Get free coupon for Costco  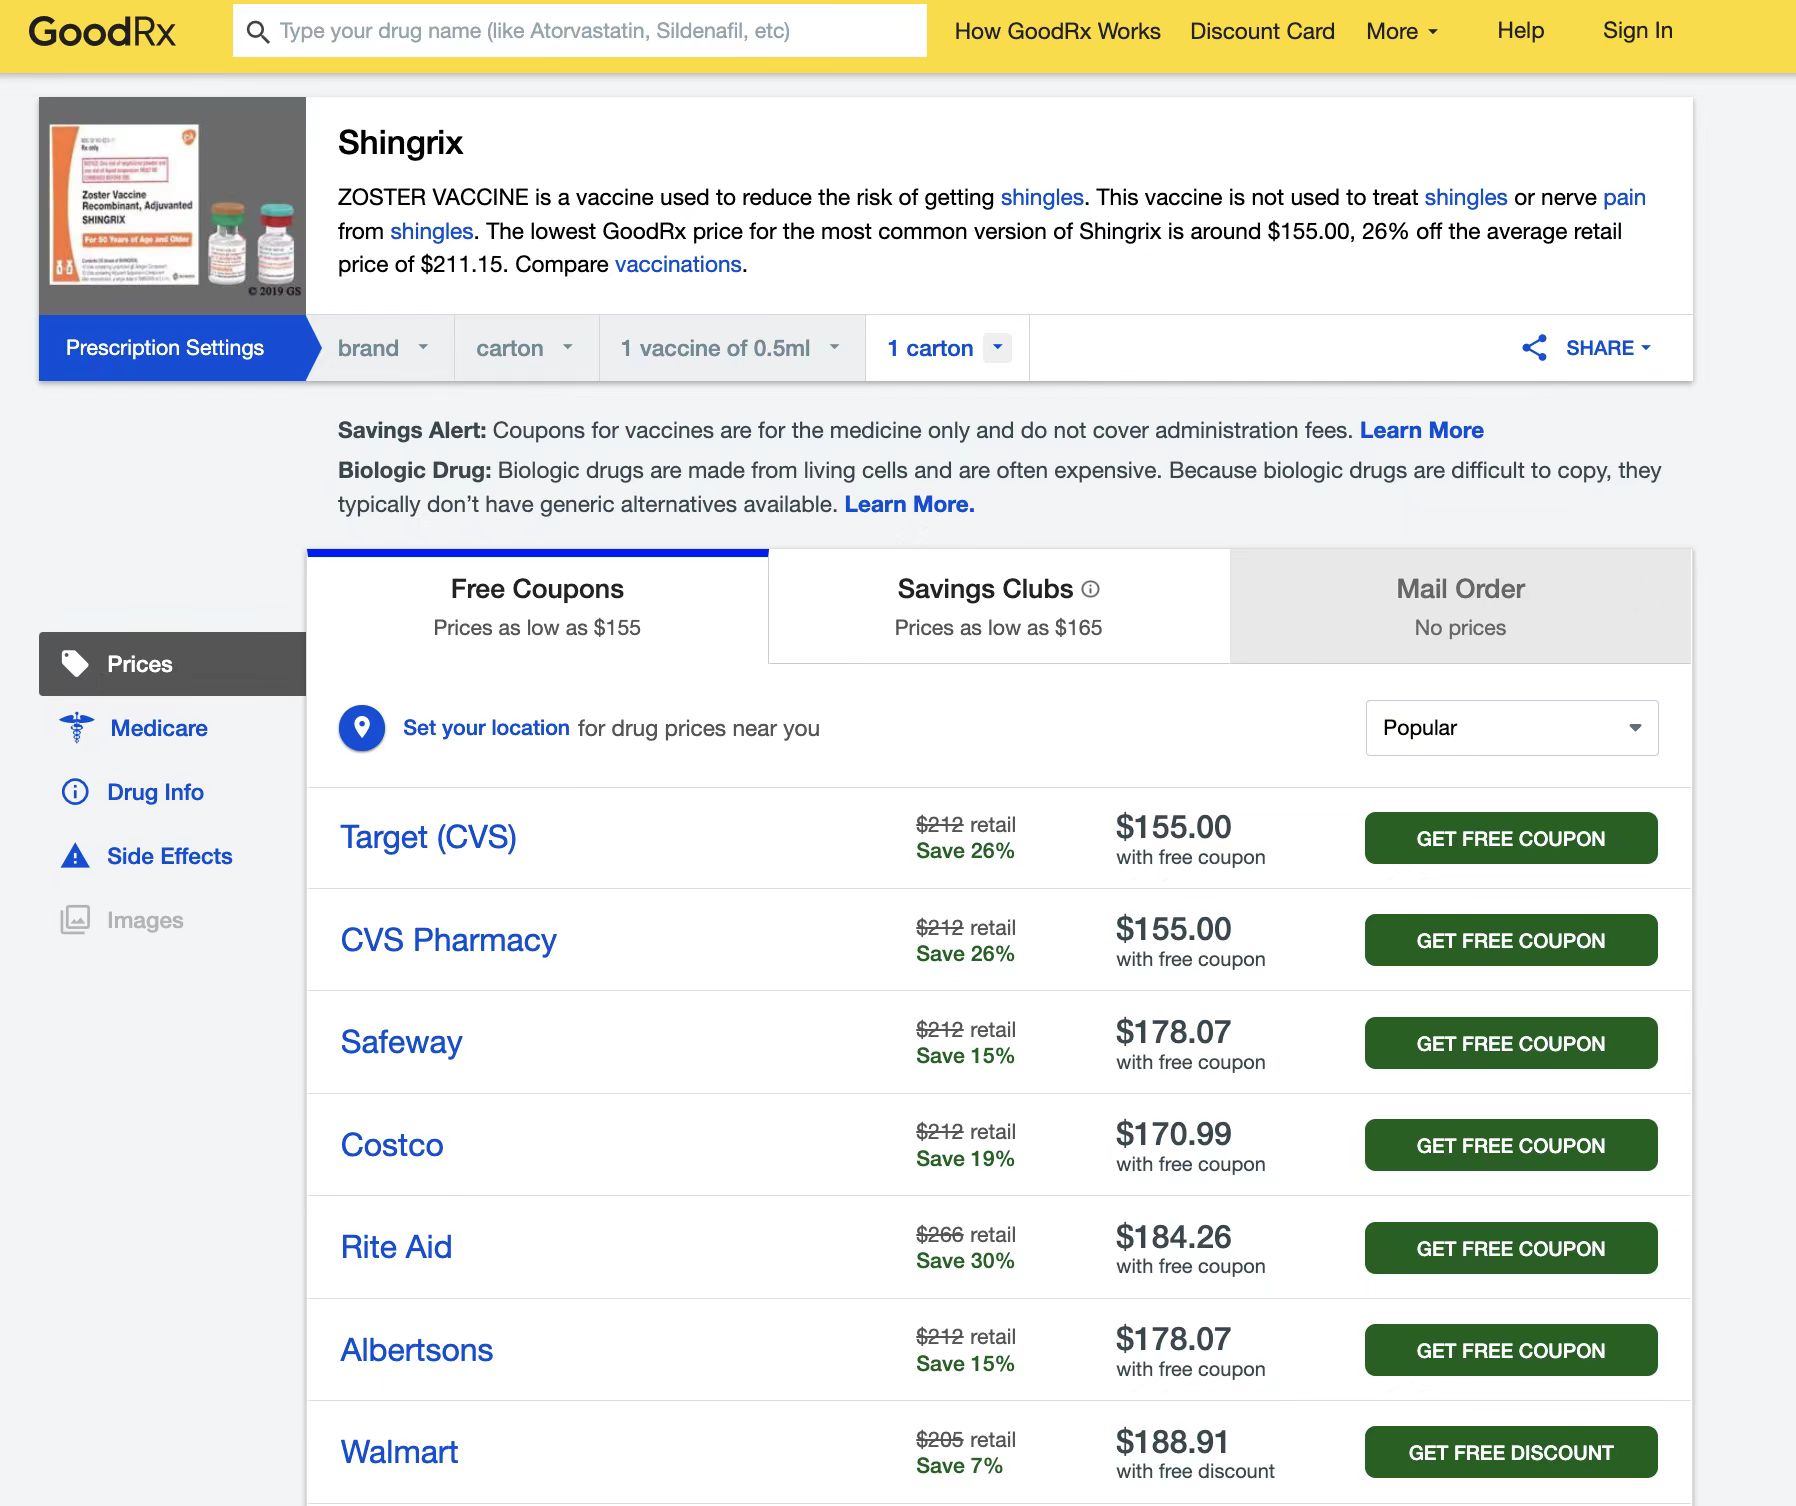[x=1510, y=1146]
